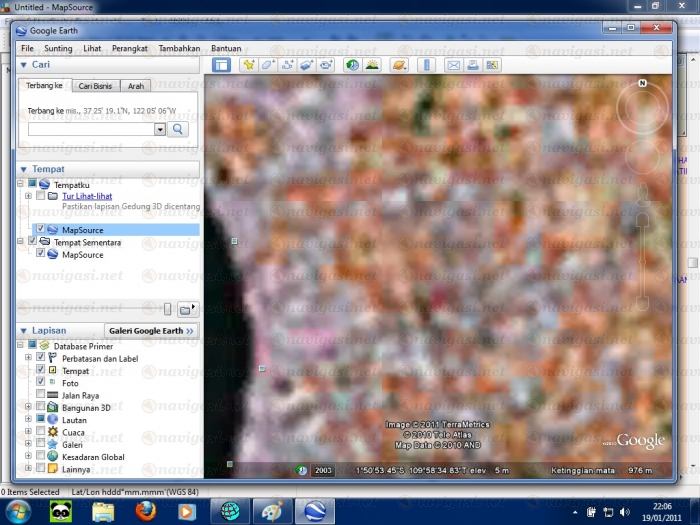Image resolution: width=700 pixels, height=525 pixels.
Task: Collapse the Tempat panel section
Action: [24, 169]
